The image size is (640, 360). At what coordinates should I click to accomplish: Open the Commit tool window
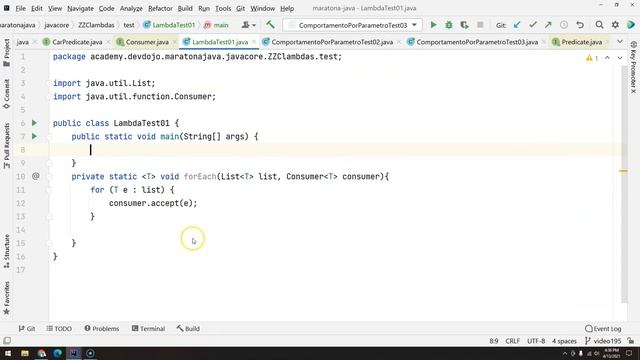[7, 94]
